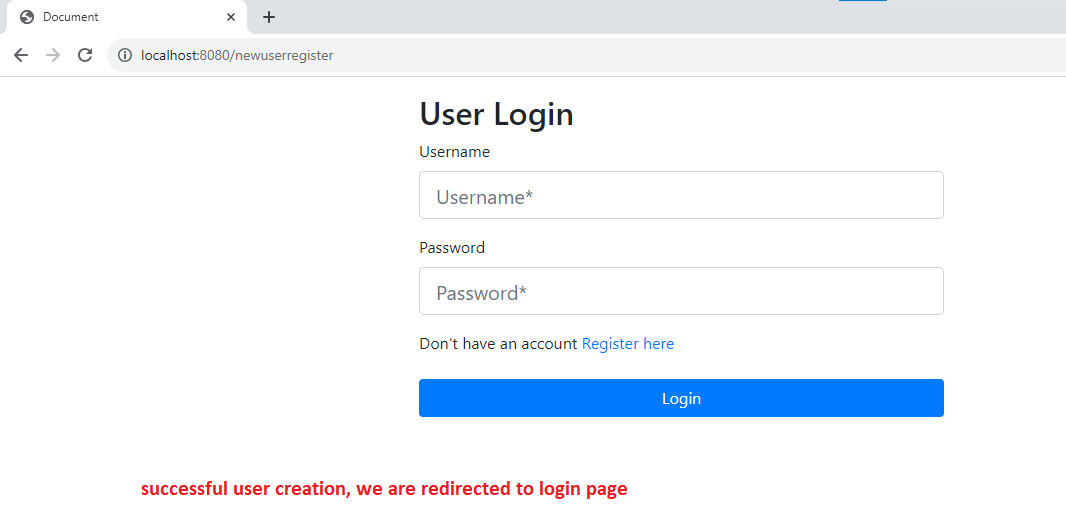Click the Password label above the field

452,248
